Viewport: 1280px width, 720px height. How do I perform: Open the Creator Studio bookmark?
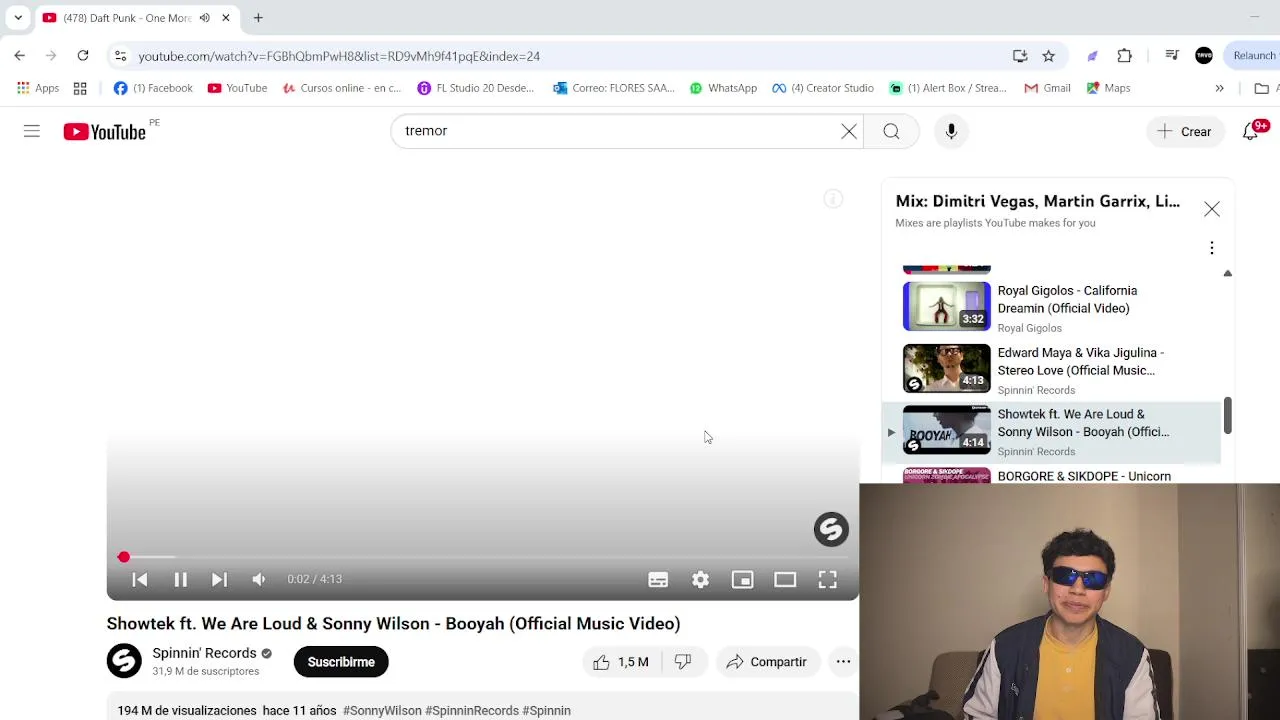[x=823, y=88]
